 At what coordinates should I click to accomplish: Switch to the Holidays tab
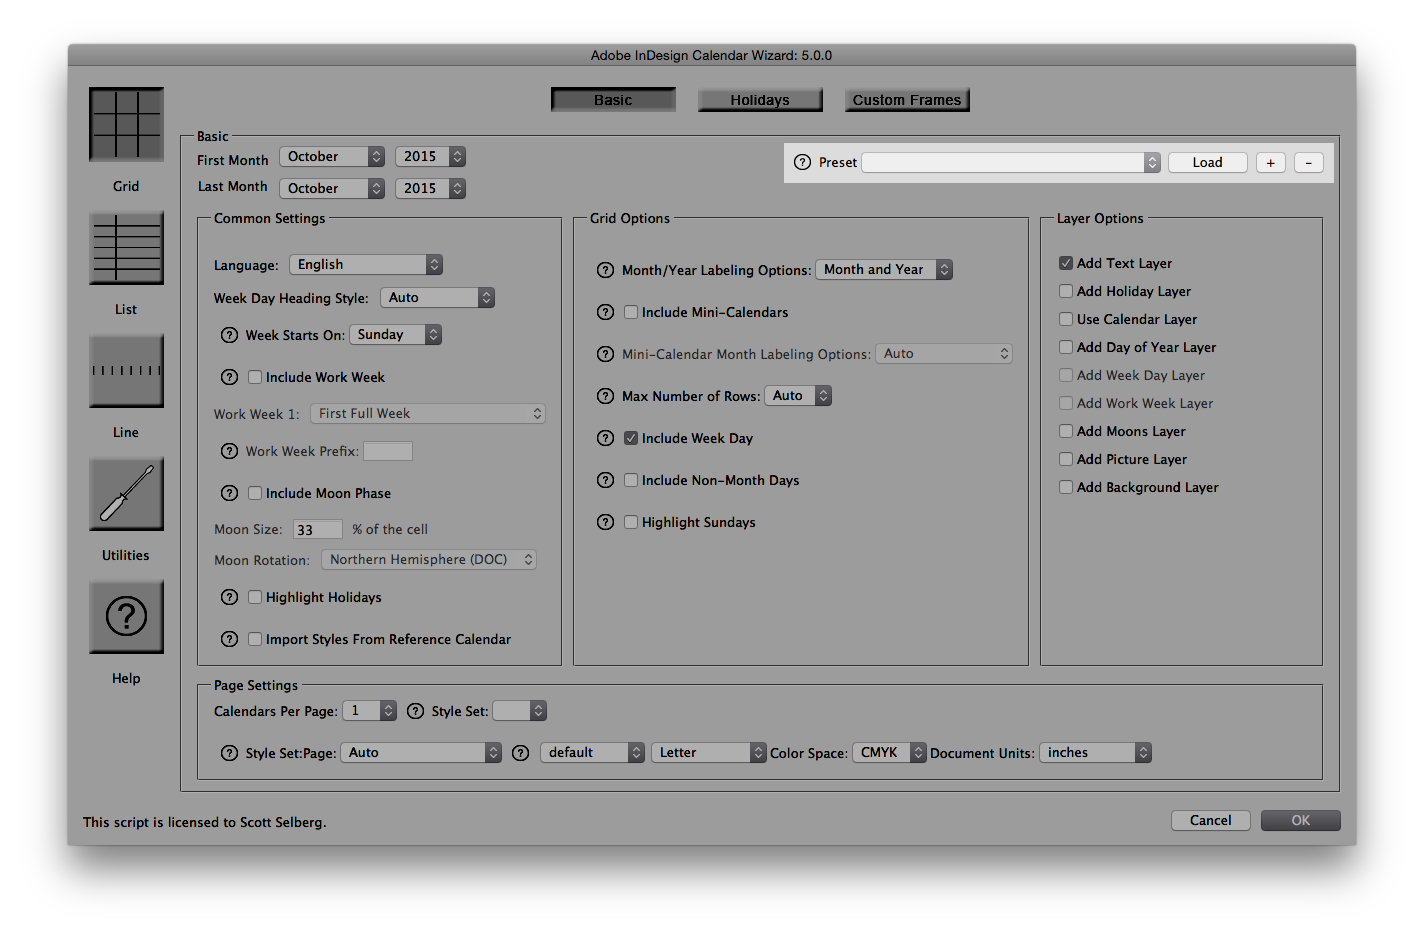pyautogui.click(x=760, y=100)
